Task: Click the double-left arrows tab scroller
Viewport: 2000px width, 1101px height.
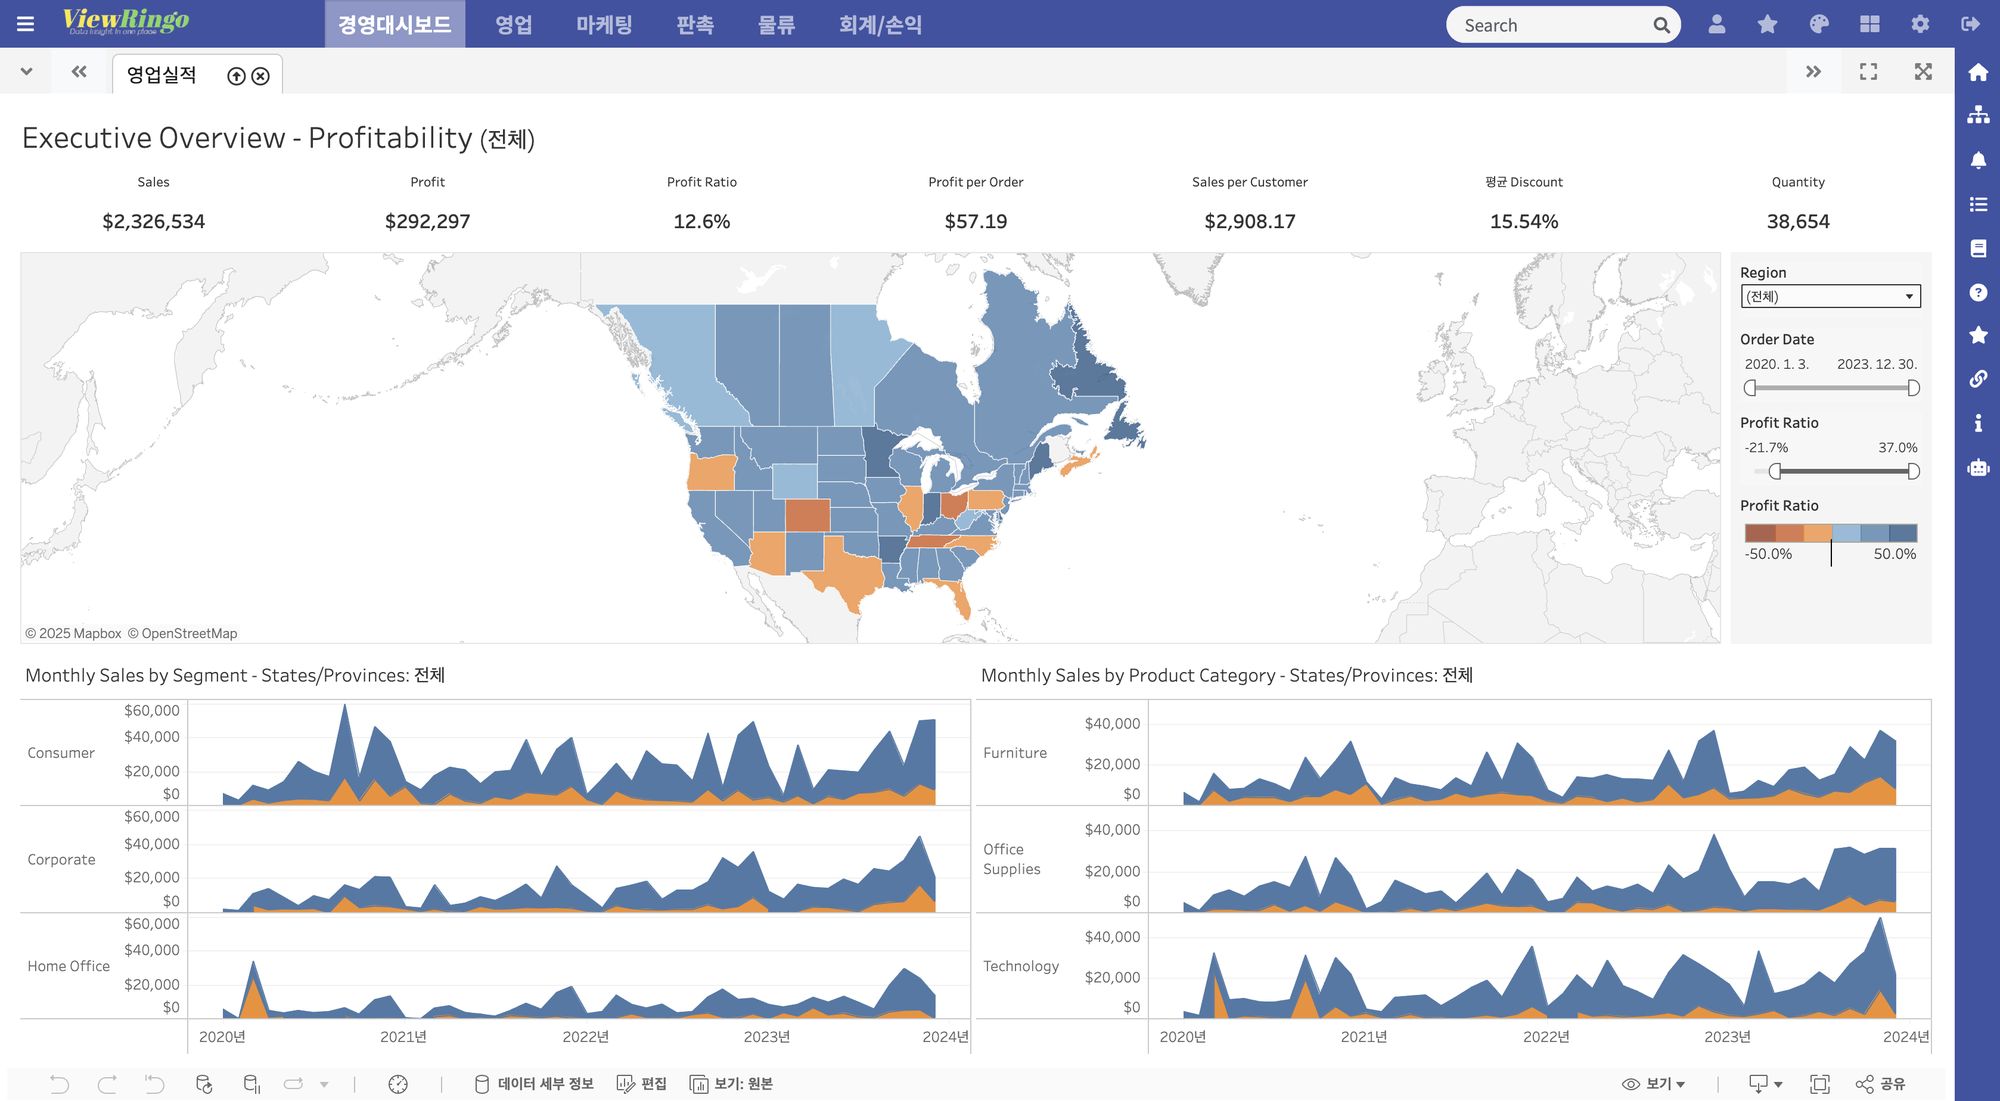Action: pos(79,72)
